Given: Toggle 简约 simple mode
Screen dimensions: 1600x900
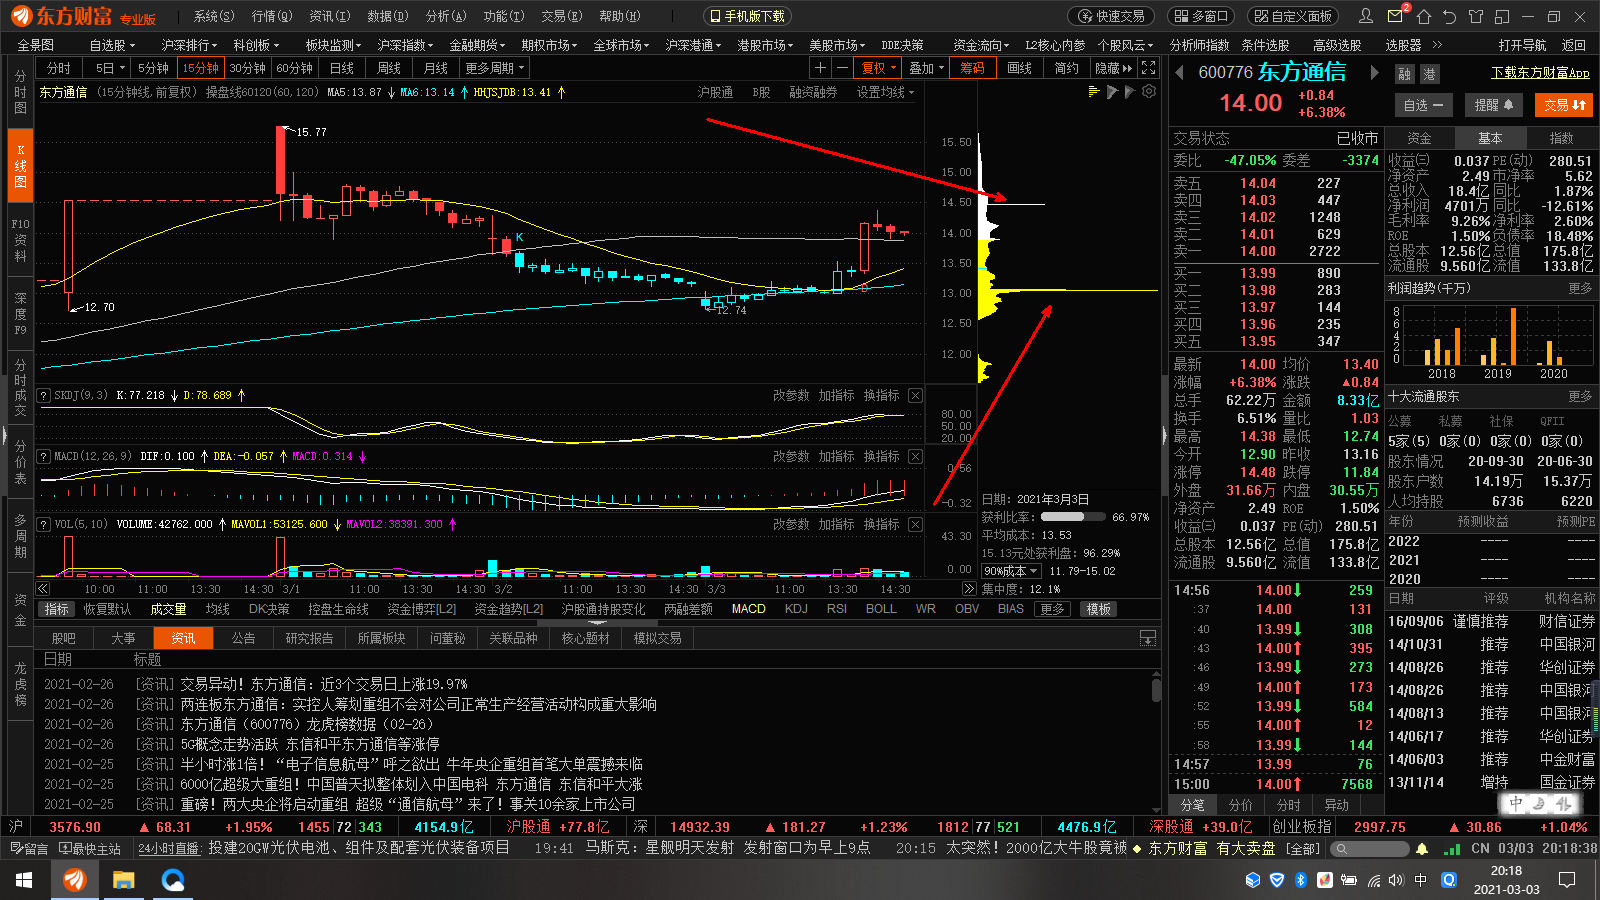Looking at the screenshot, I should tap(1067, 68).
